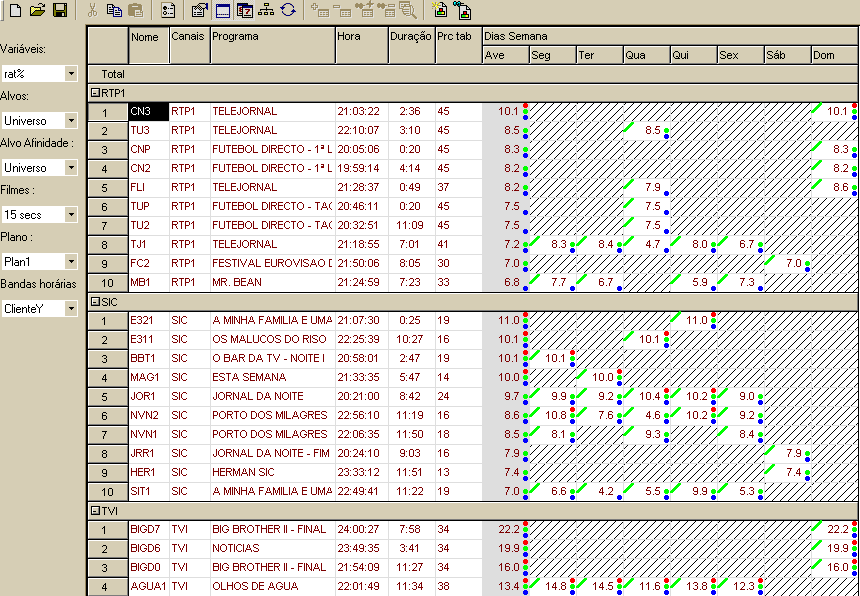The width and height of the screenshot is (860, 596).
Task: Click the scissors Cut icon
Action: tap(93, 10)
